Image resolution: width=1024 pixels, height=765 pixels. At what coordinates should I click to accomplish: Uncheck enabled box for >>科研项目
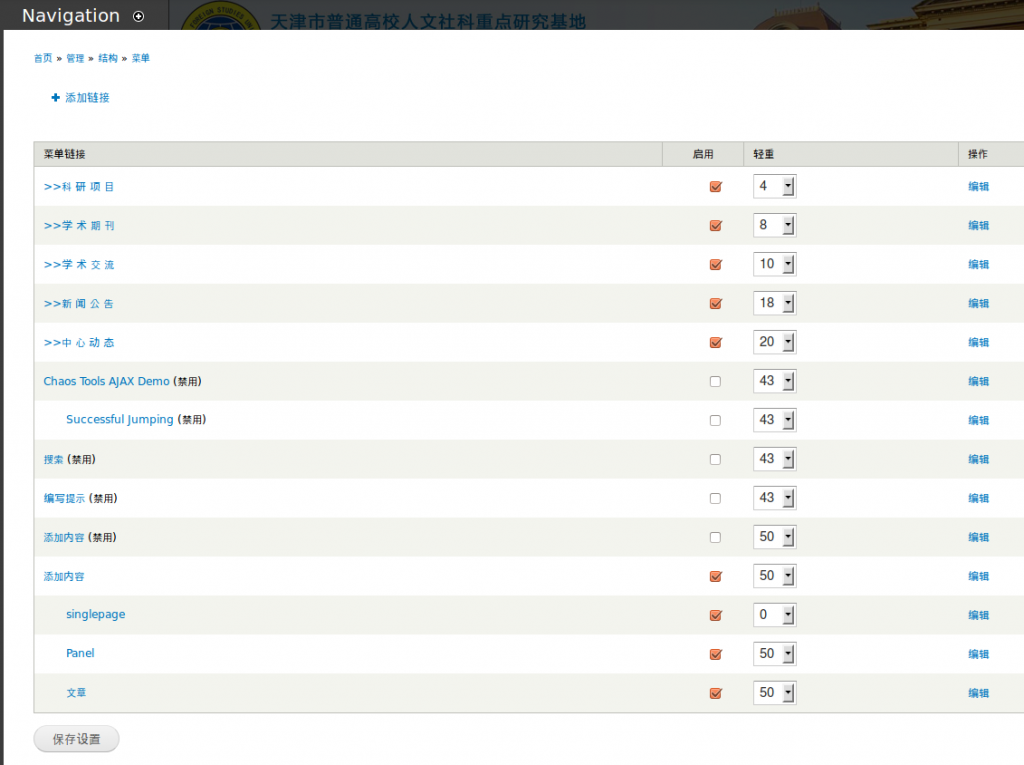click(716, 187)
